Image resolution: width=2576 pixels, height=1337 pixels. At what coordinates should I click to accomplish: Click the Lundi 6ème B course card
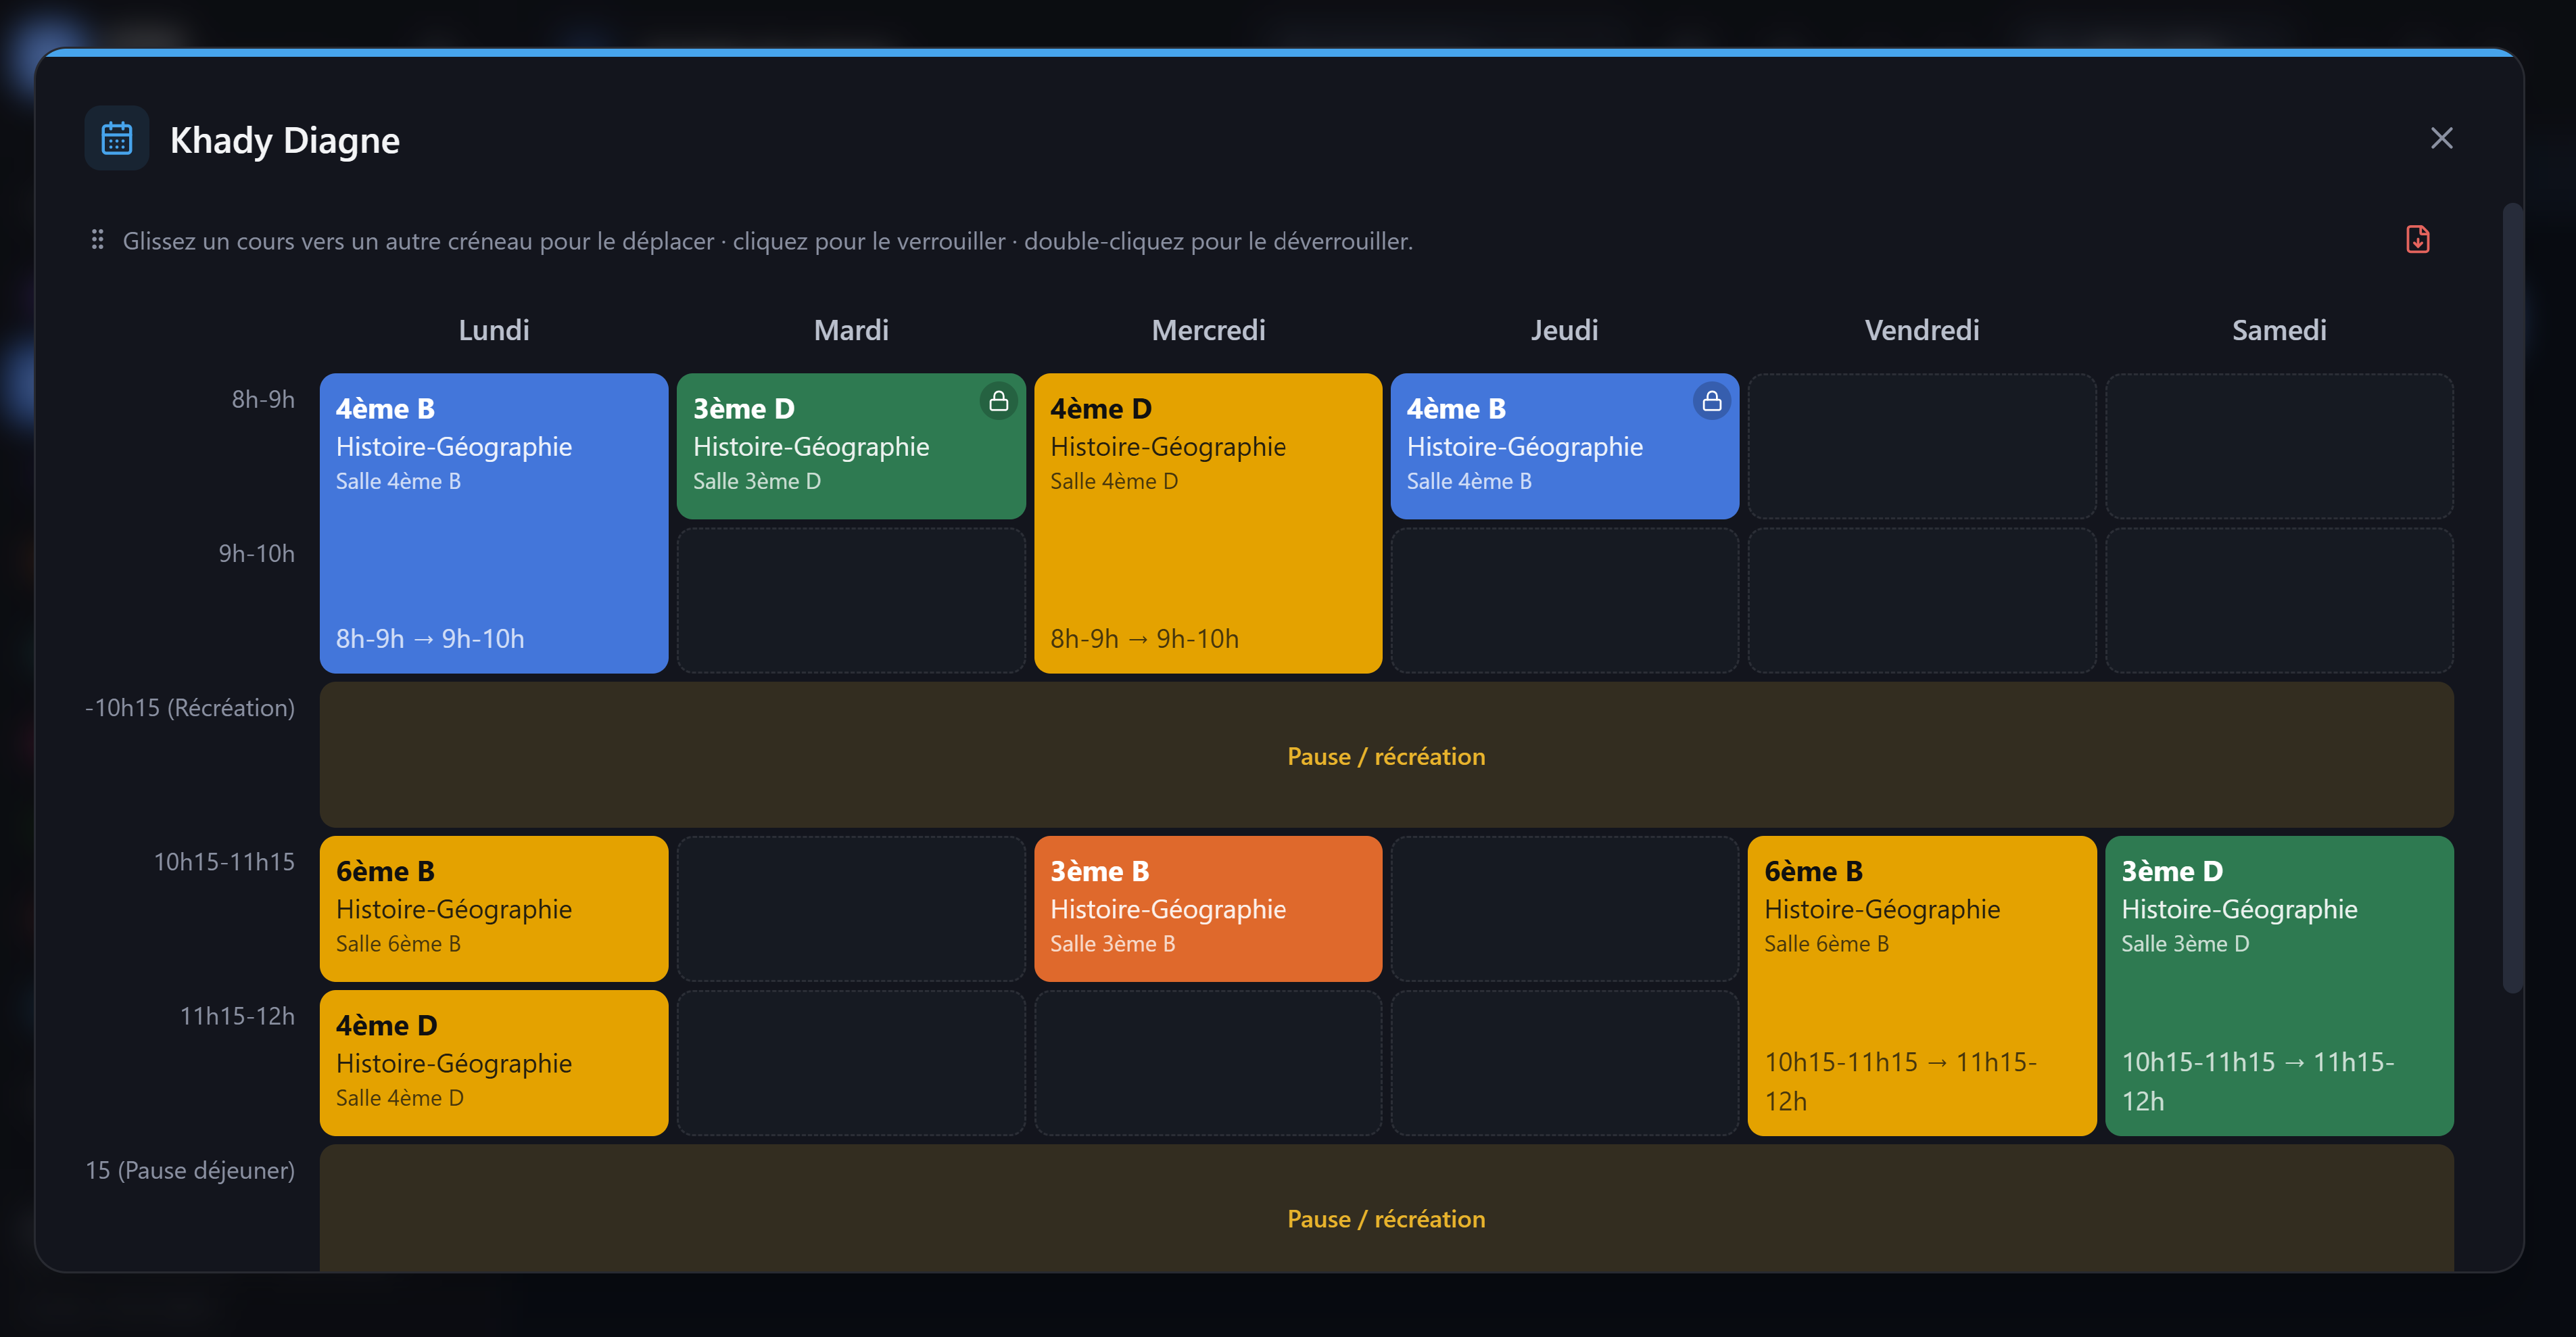[494, 909]
